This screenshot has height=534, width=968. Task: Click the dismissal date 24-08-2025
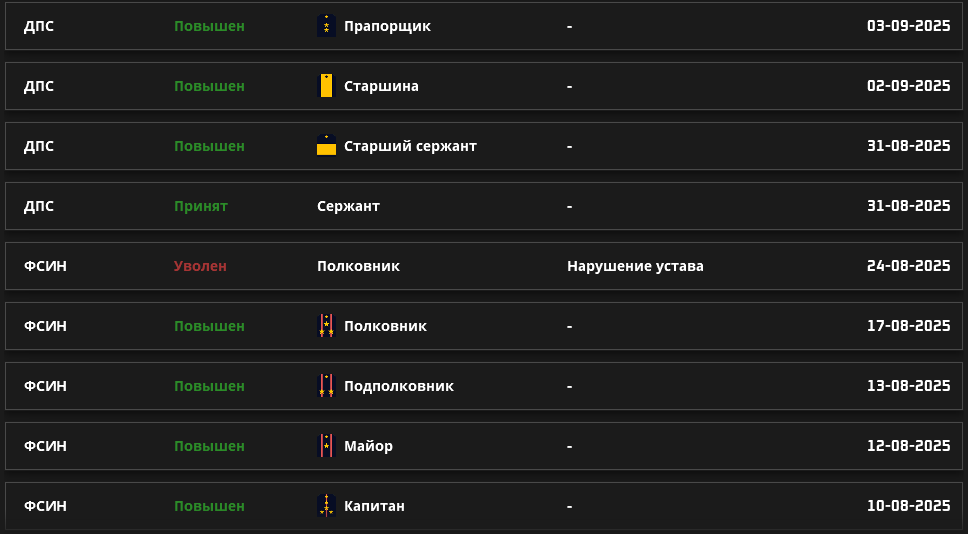point(908,266)
